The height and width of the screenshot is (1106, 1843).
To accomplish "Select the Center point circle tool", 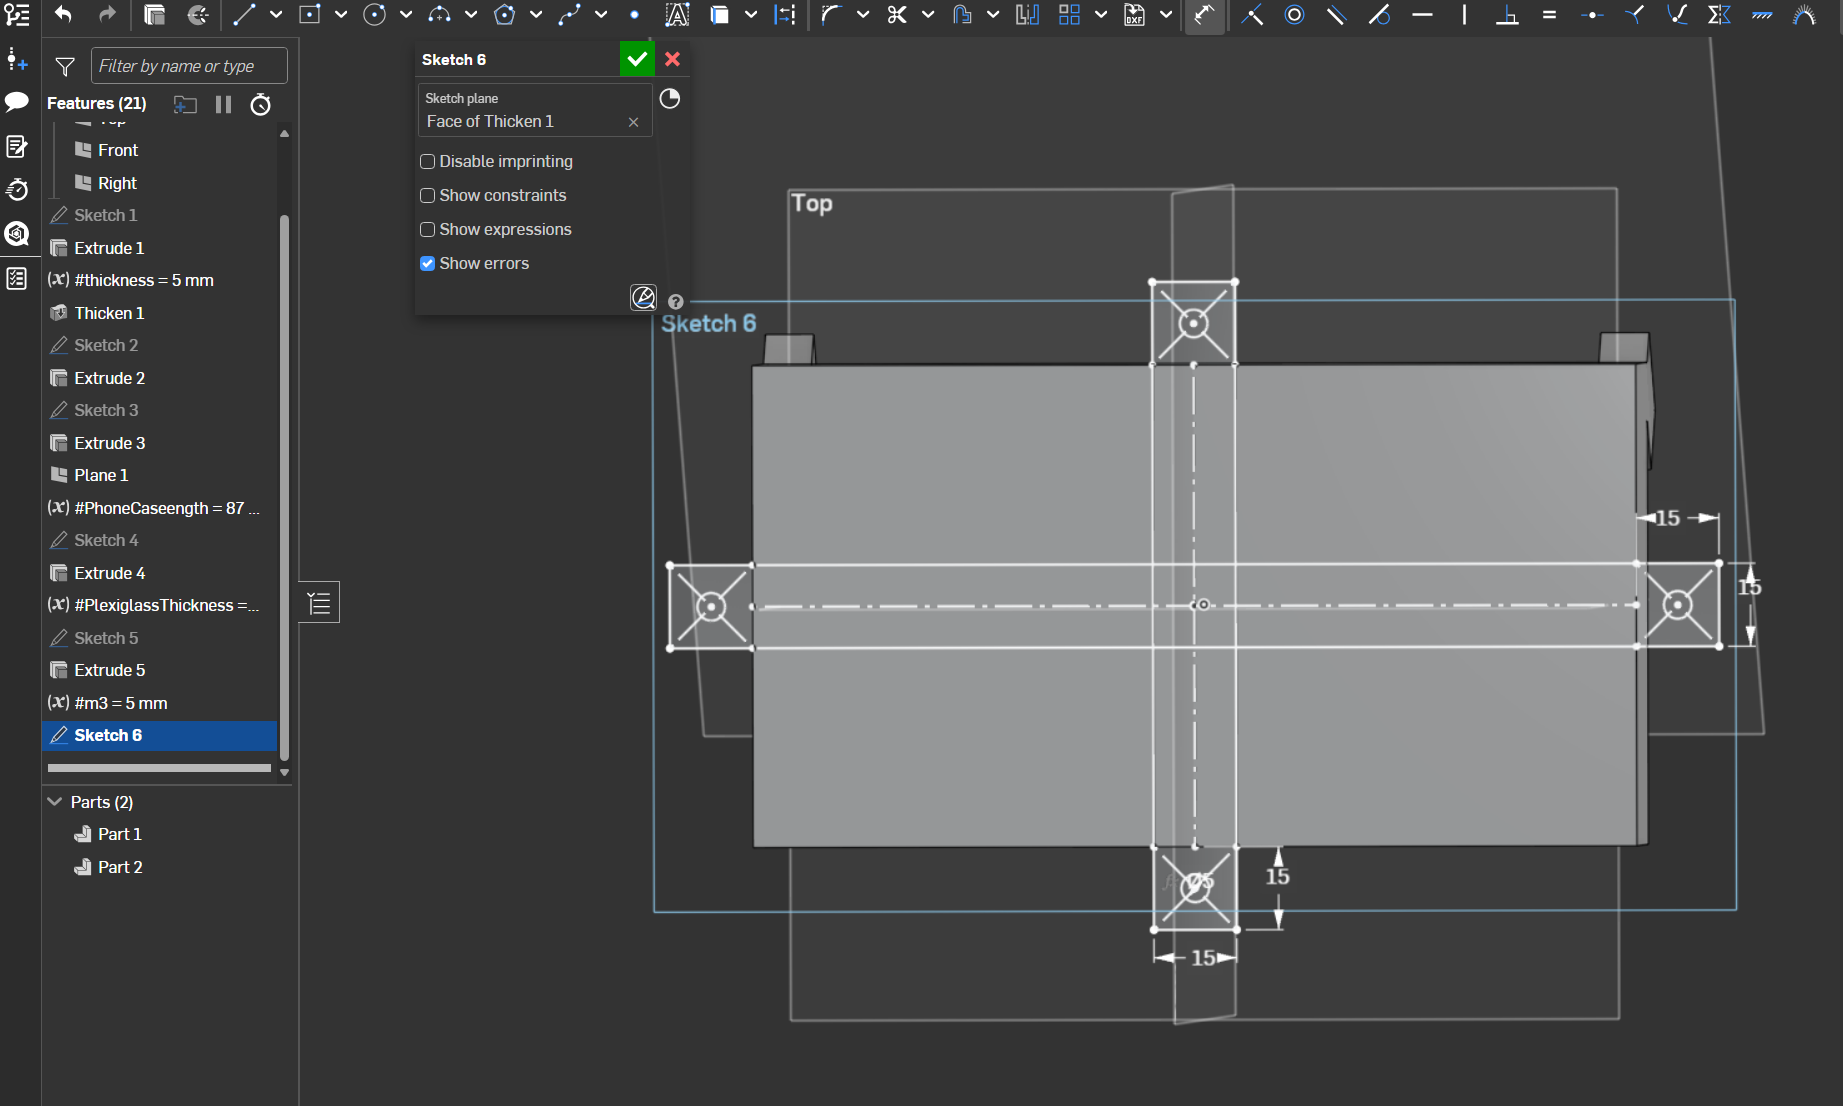I will pyautogui.click(x=374, y=15).
